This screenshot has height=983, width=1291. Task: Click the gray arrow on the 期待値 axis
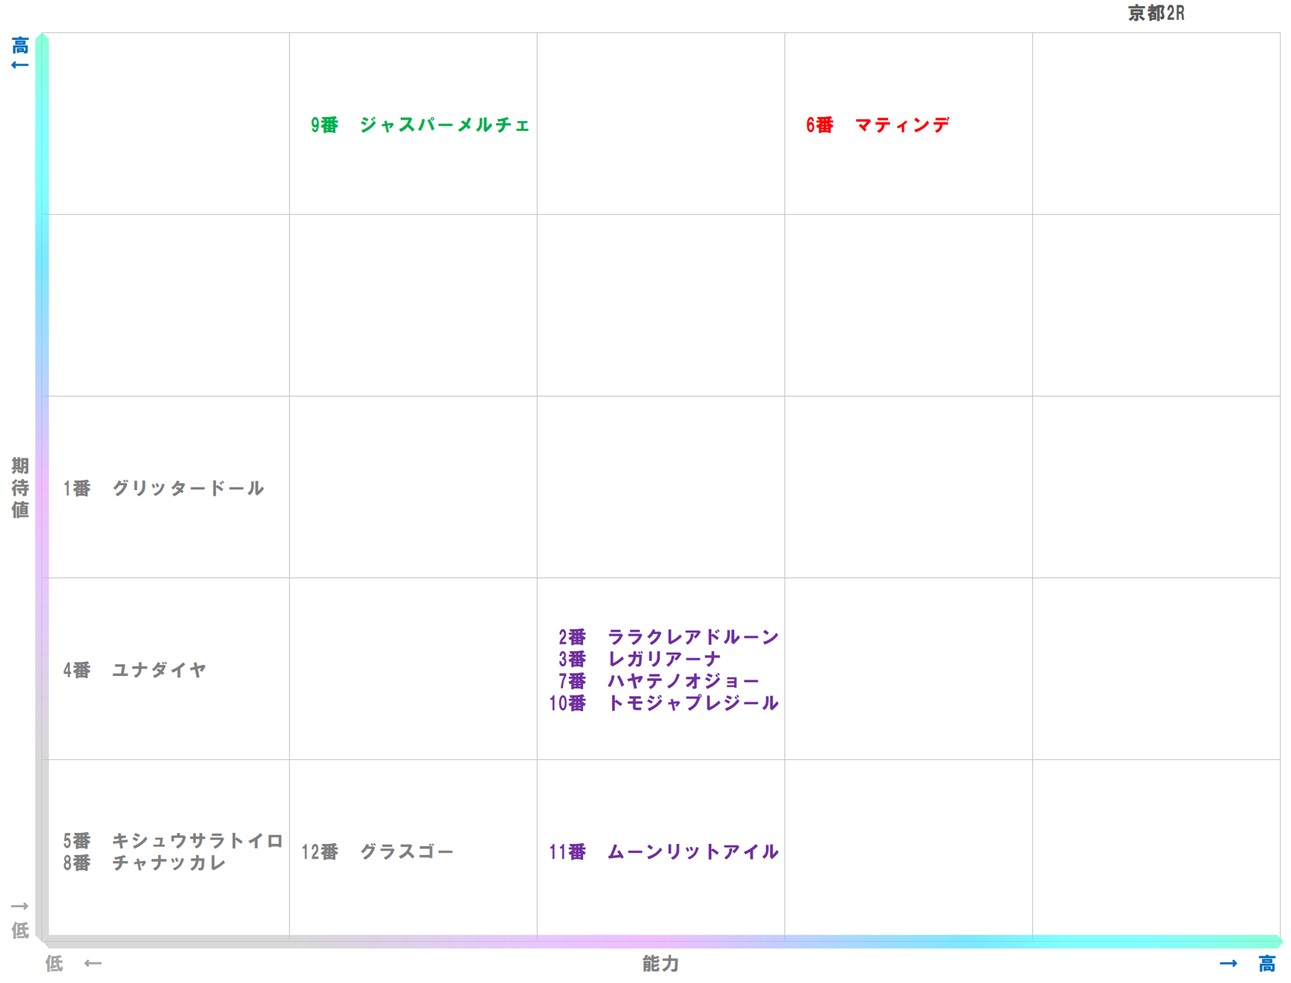coord(19,906)
